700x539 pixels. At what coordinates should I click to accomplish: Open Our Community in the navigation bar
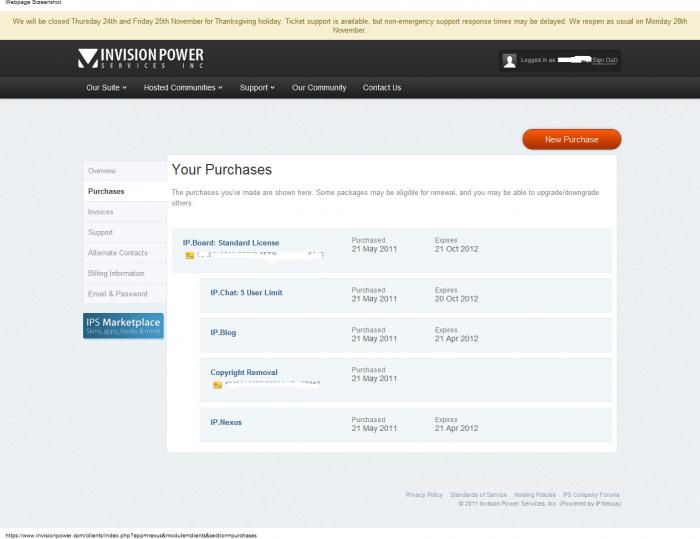[319, 88]
